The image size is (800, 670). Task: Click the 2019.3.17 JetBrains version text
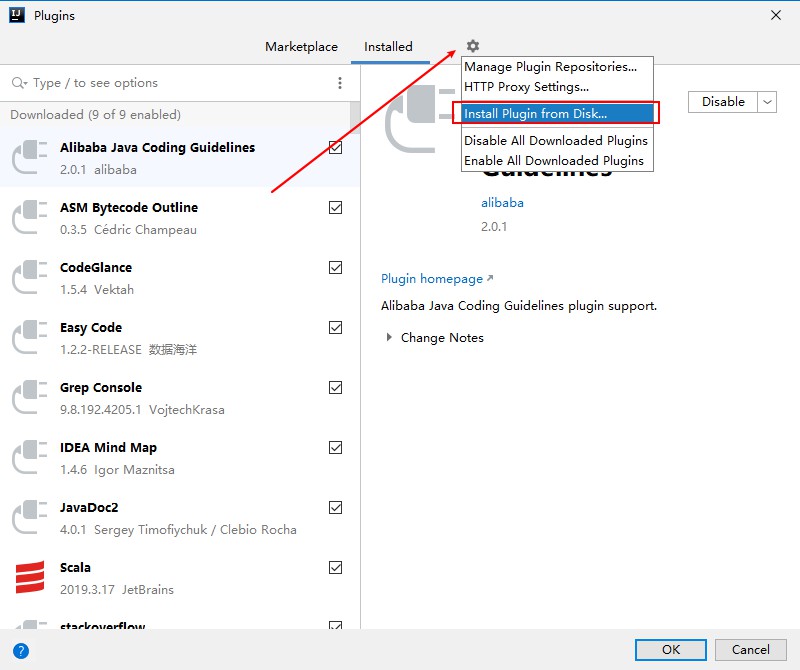117,590
